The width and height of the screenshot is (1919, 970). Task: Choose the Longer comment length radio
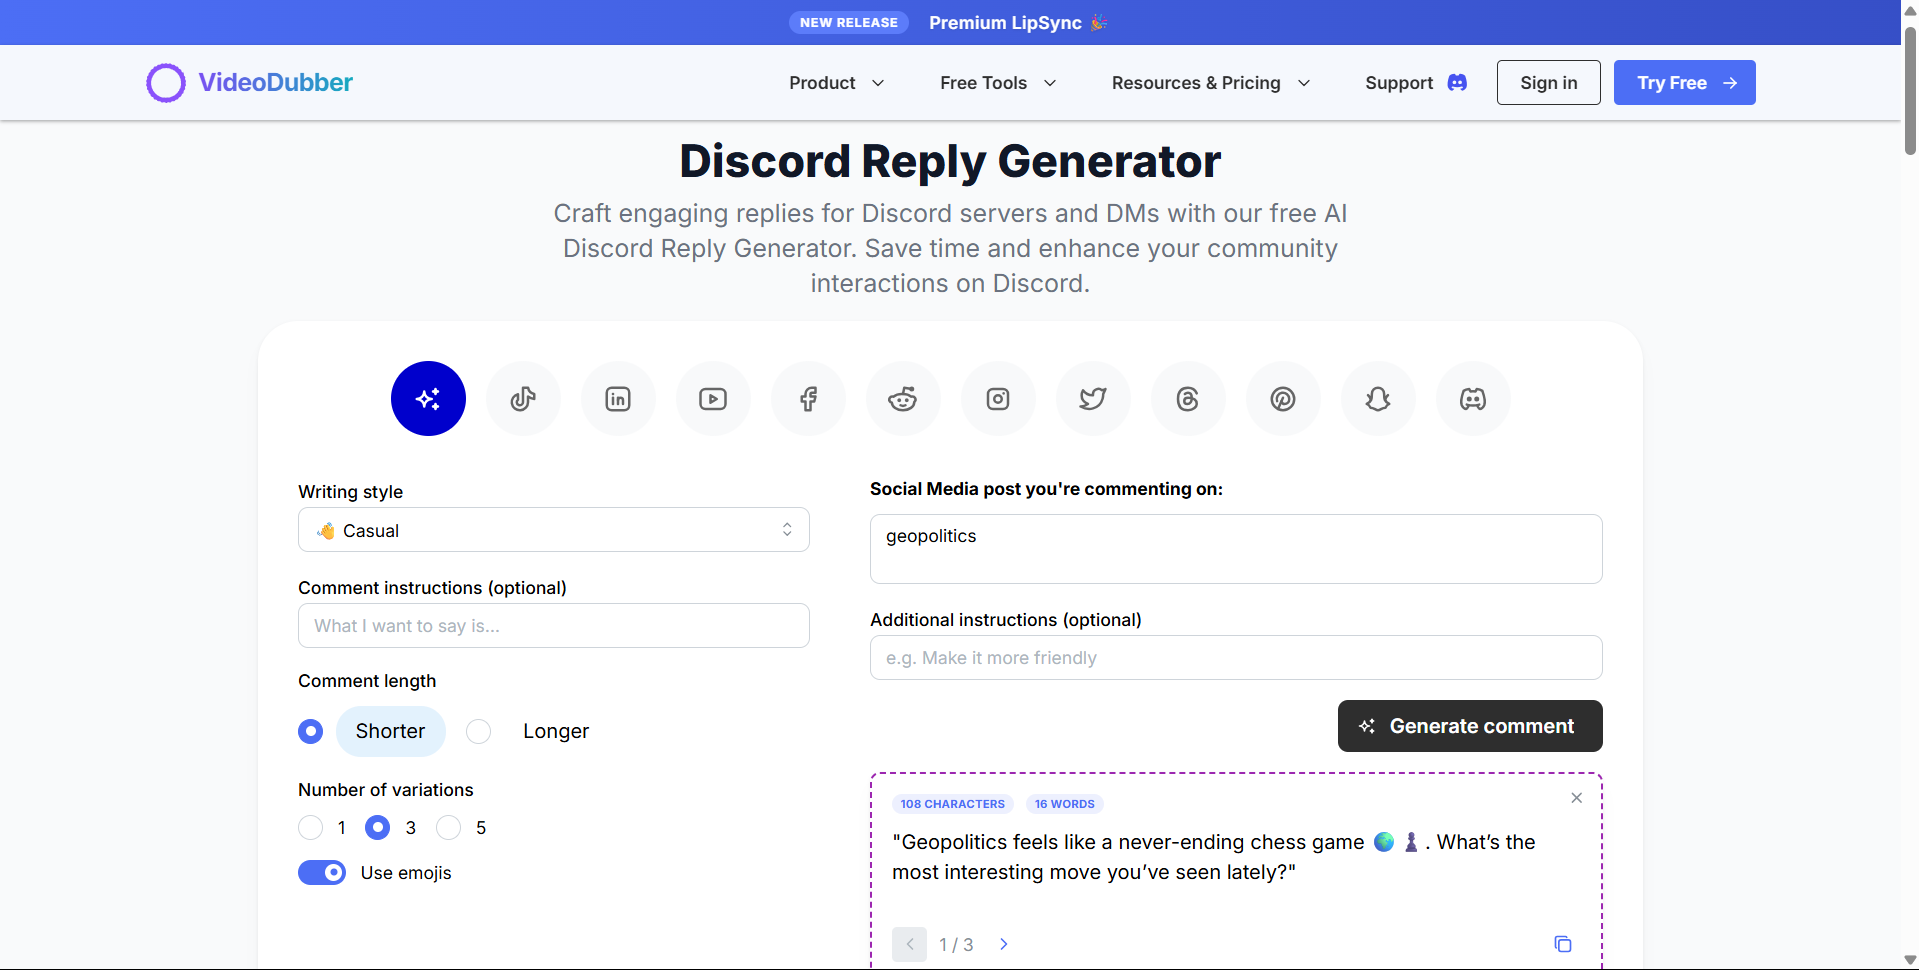click(x=479, y=731)
